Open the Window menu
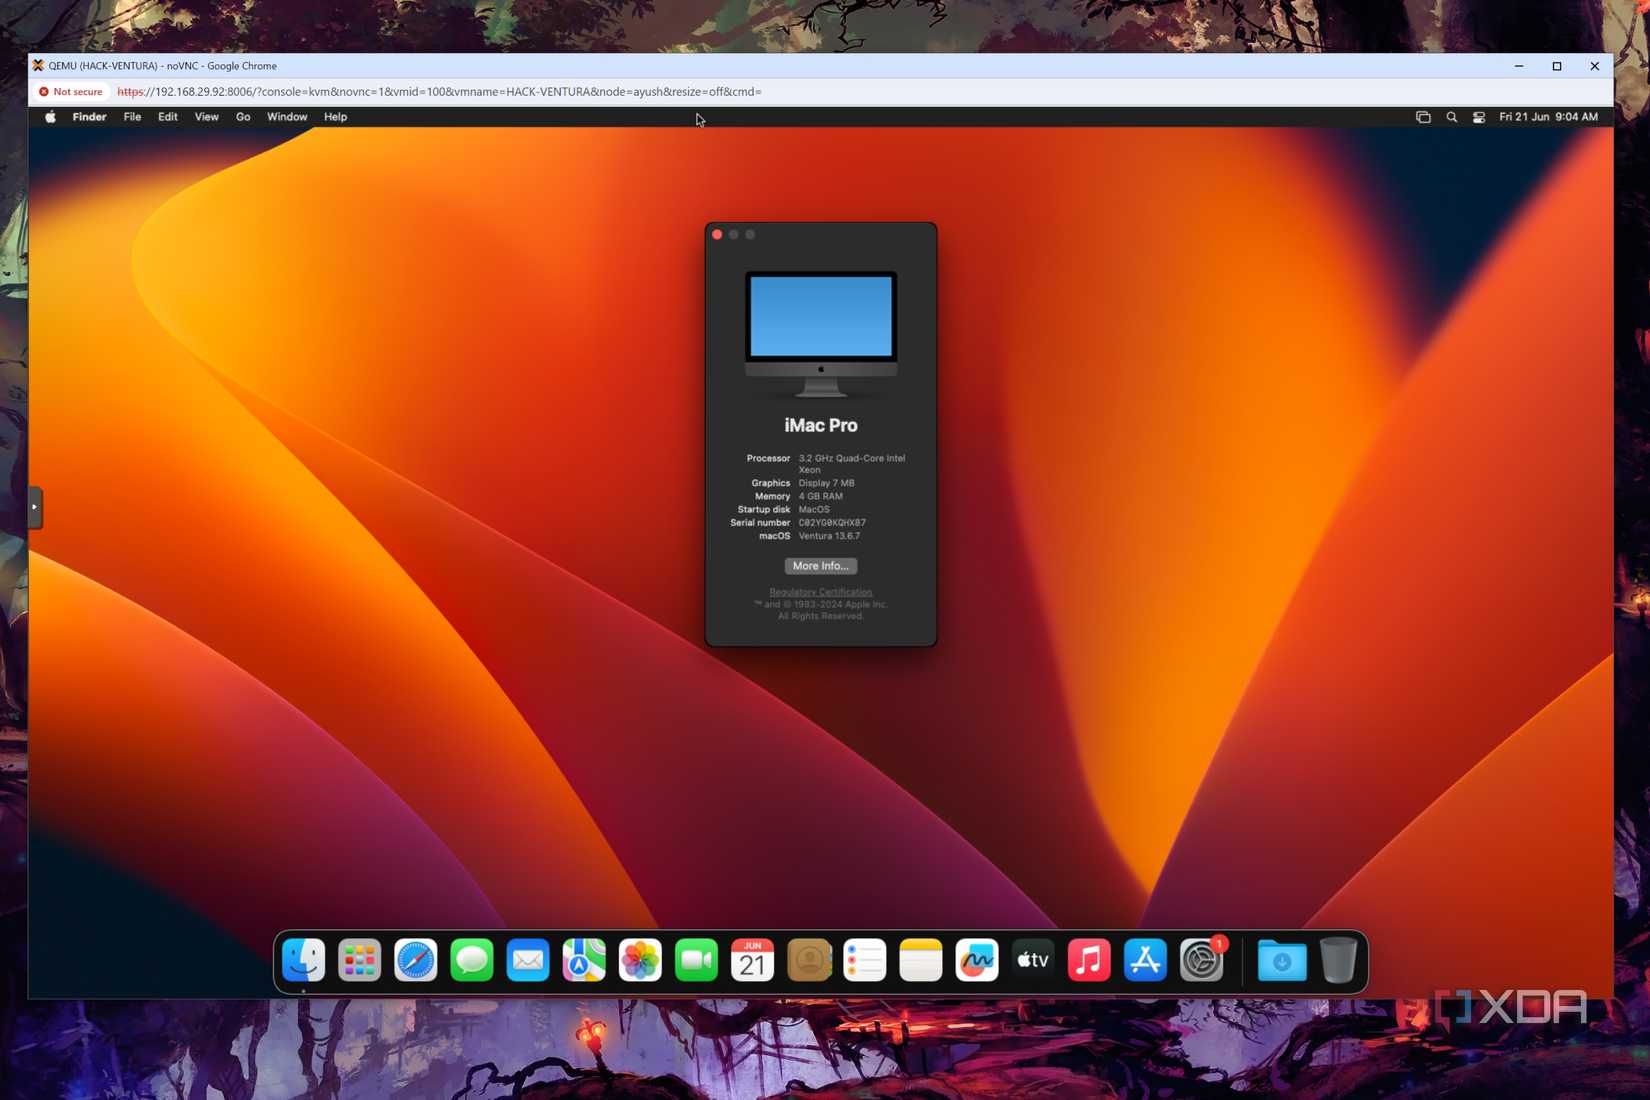Viewport: 1650px width, 1100px height. [287, 117]
